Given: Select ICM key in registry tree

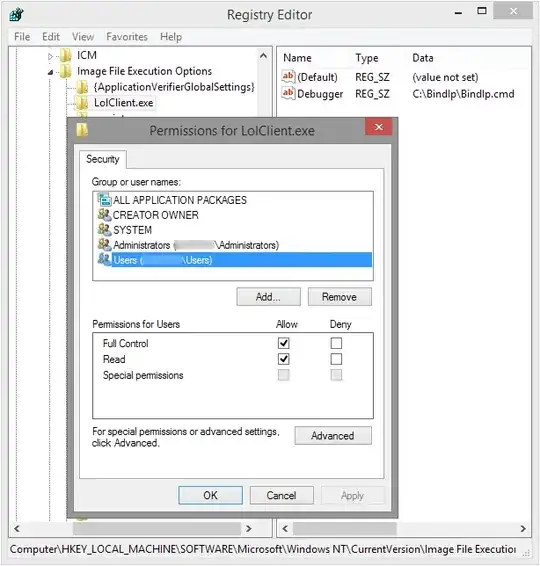Looking at the screenshot, I should click(87, 55).
